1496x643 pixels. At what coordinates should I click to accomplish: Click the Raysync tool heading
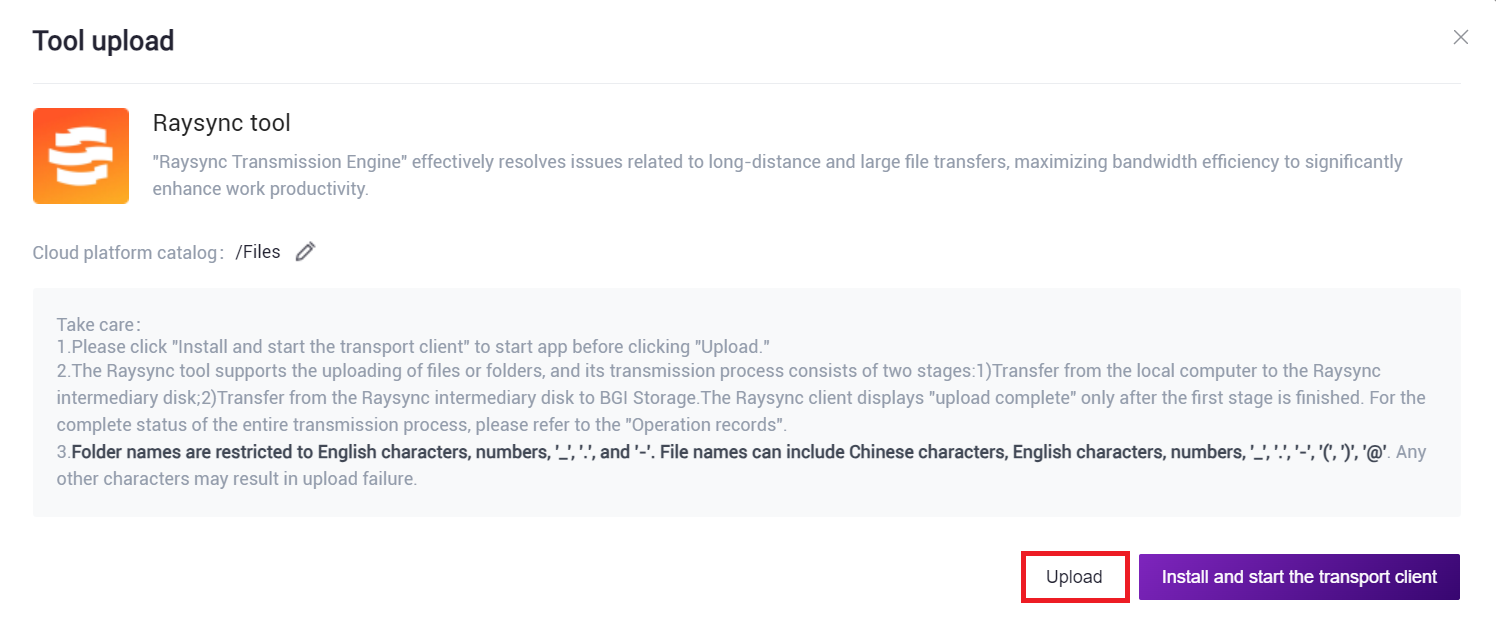(221, 123)
